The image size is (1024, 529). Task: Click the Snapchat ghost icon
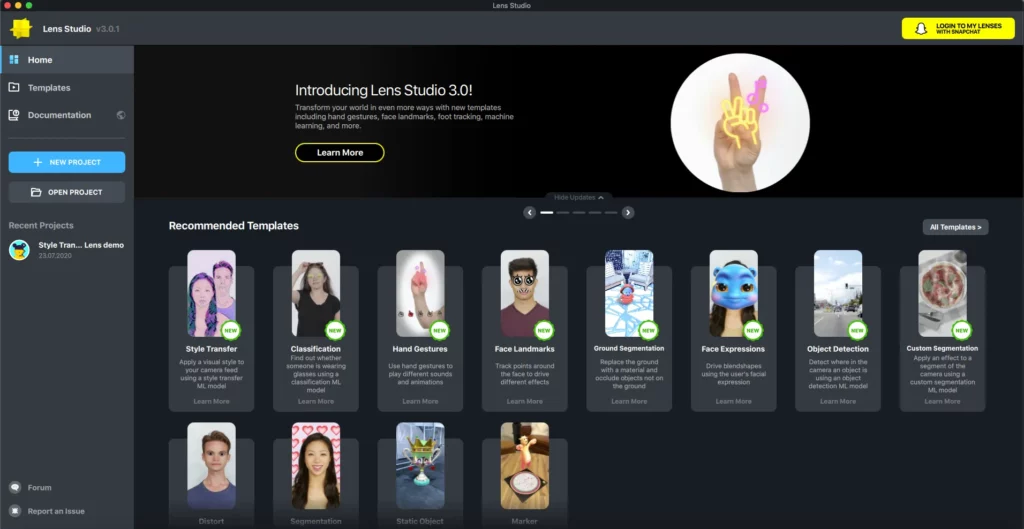click(921, 29)
